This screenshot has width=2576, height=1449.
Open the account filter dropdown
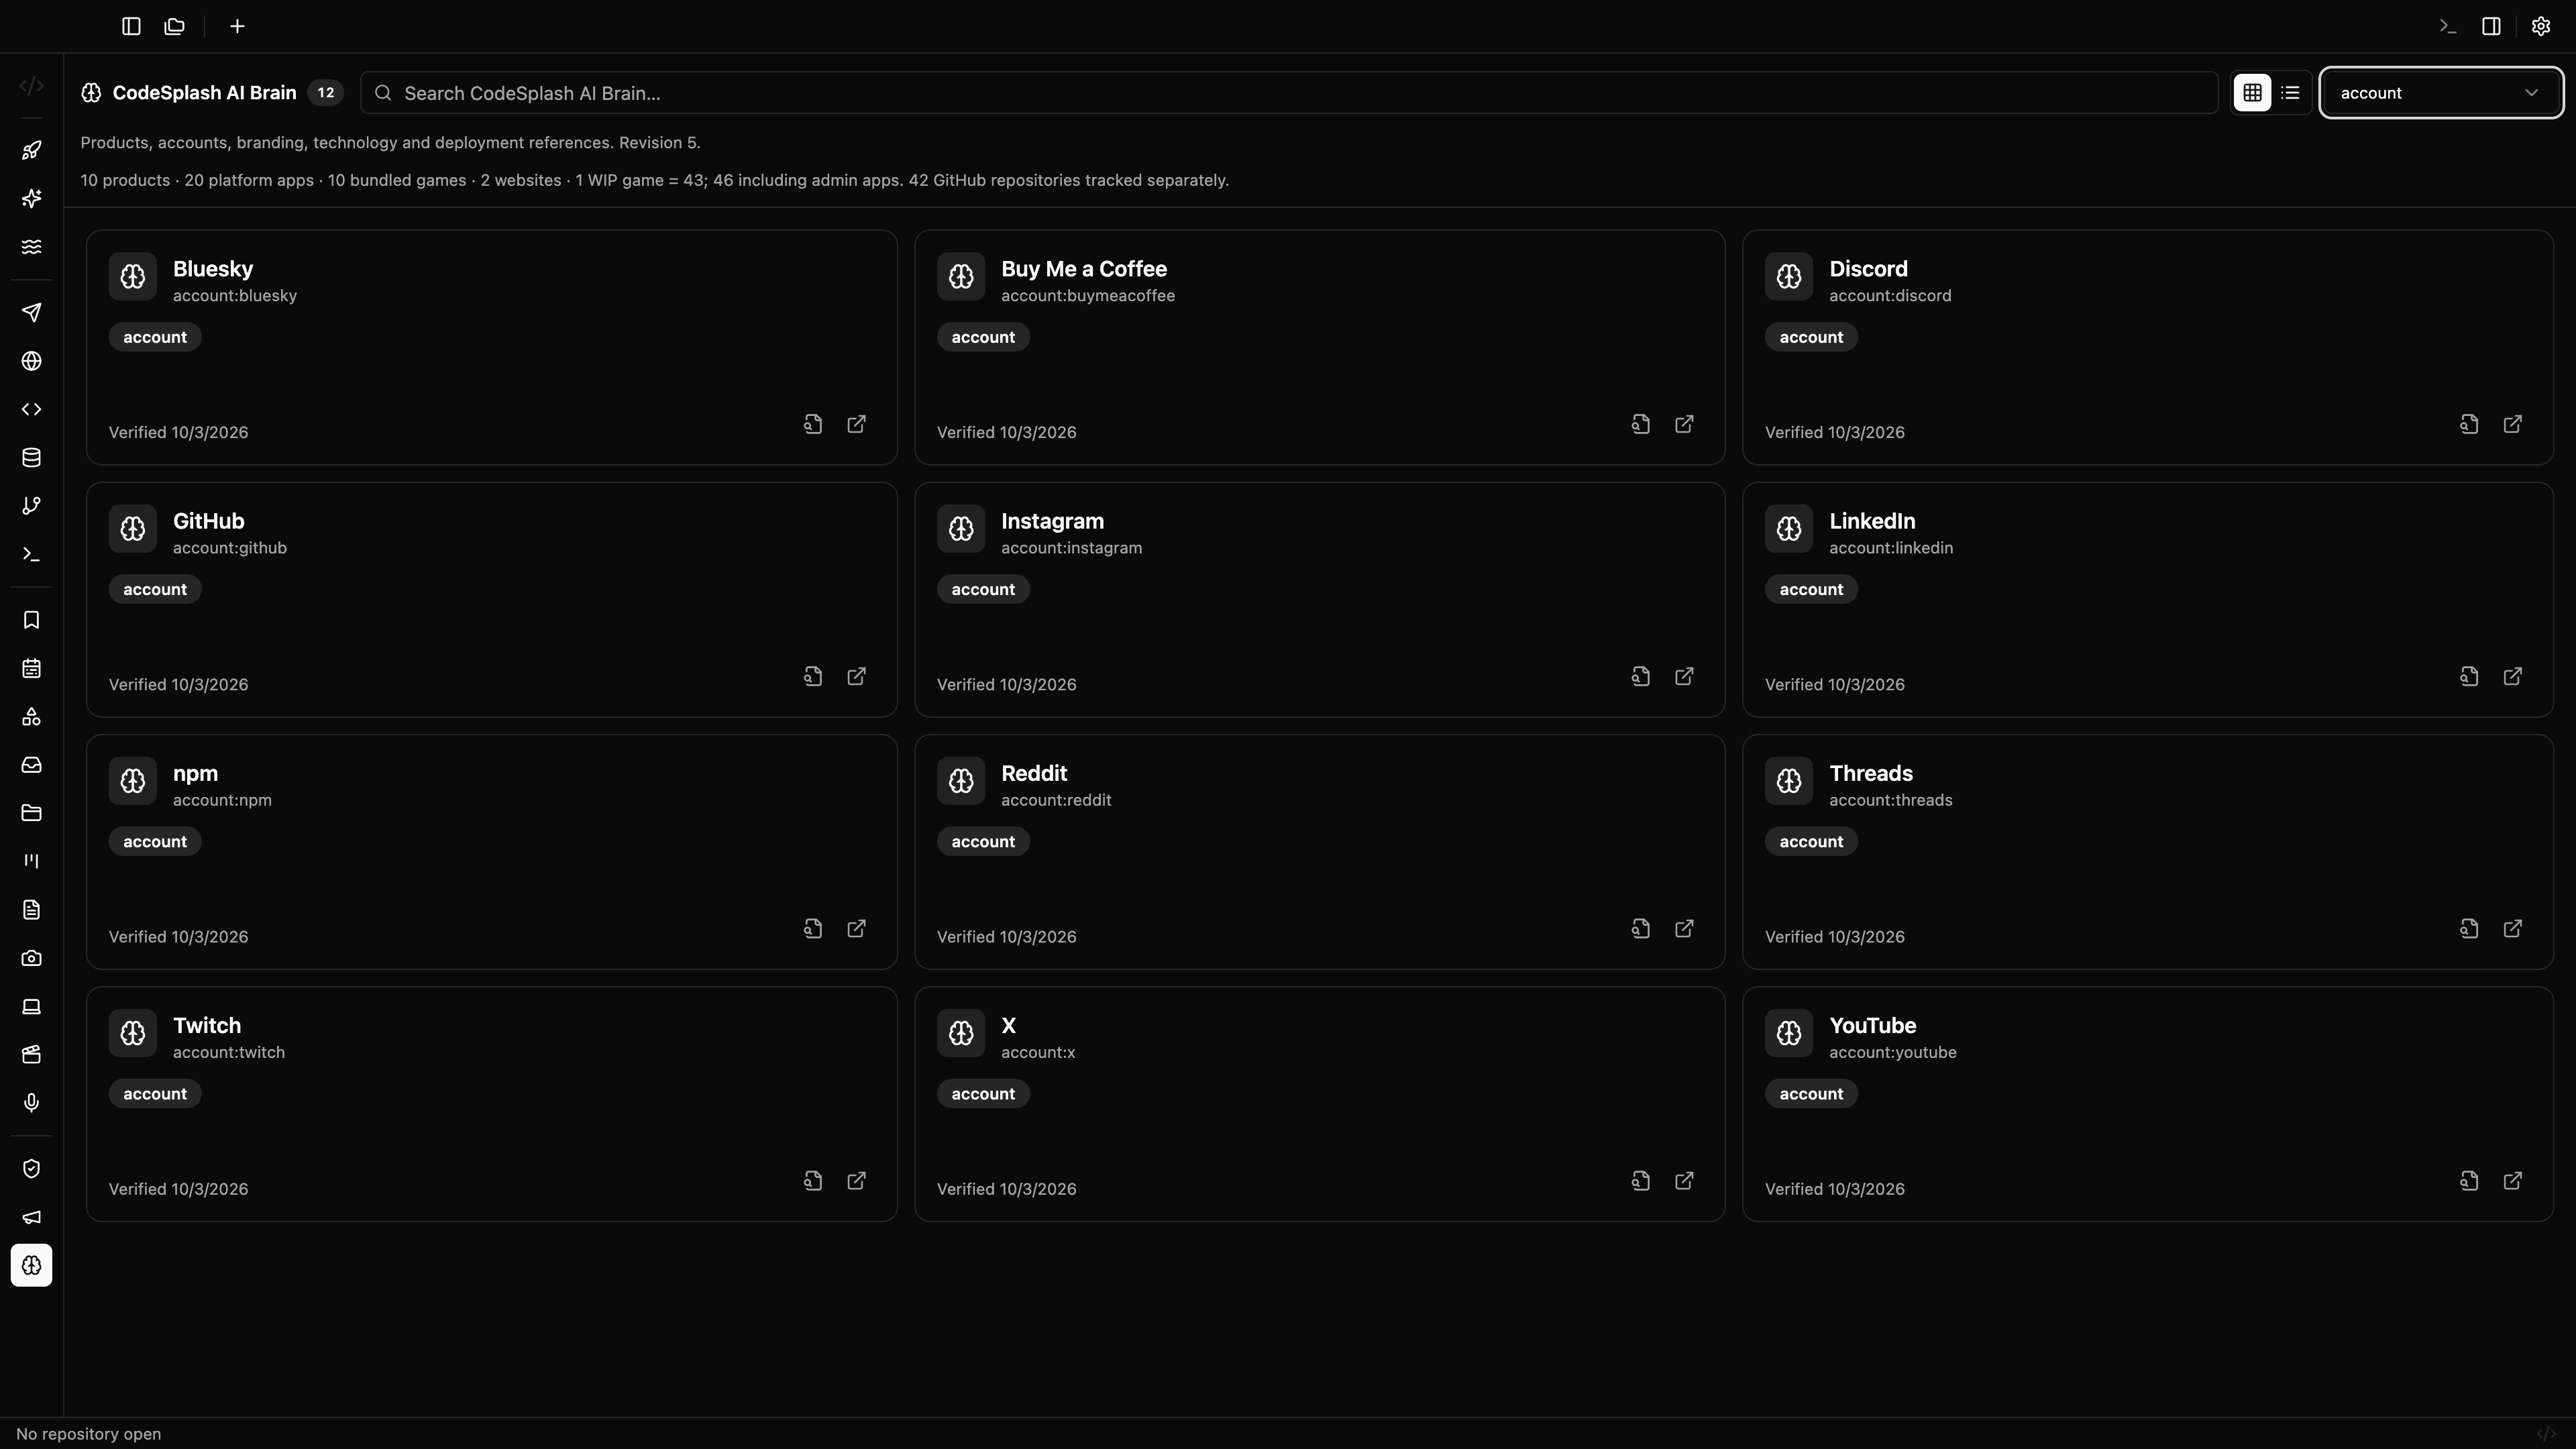click(x=2441, y=93)
